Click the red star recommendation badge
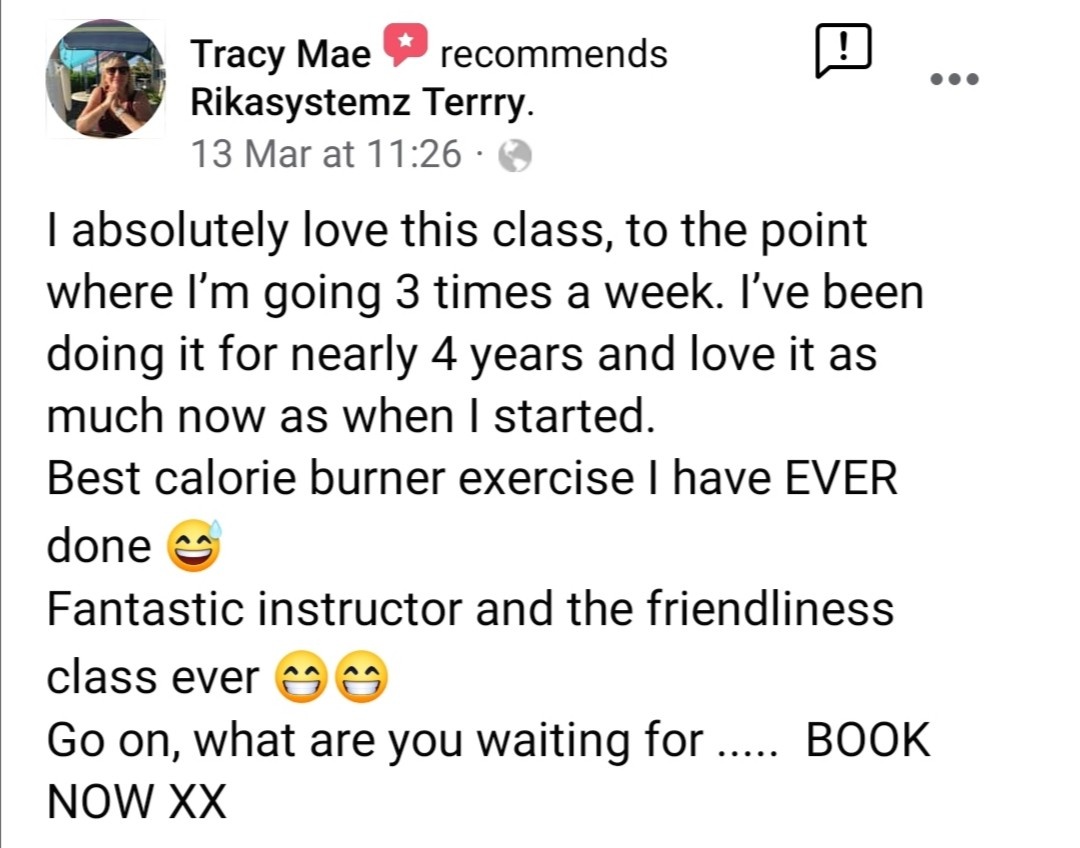This screenshot has height=848, width=1080. tap(405, 43)
